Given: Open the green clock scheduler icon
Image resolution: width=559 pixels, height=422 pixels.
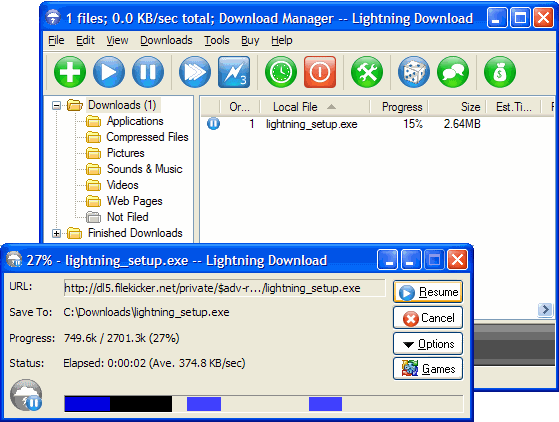Looking at the screenshot, I should (x=281, y=72).
